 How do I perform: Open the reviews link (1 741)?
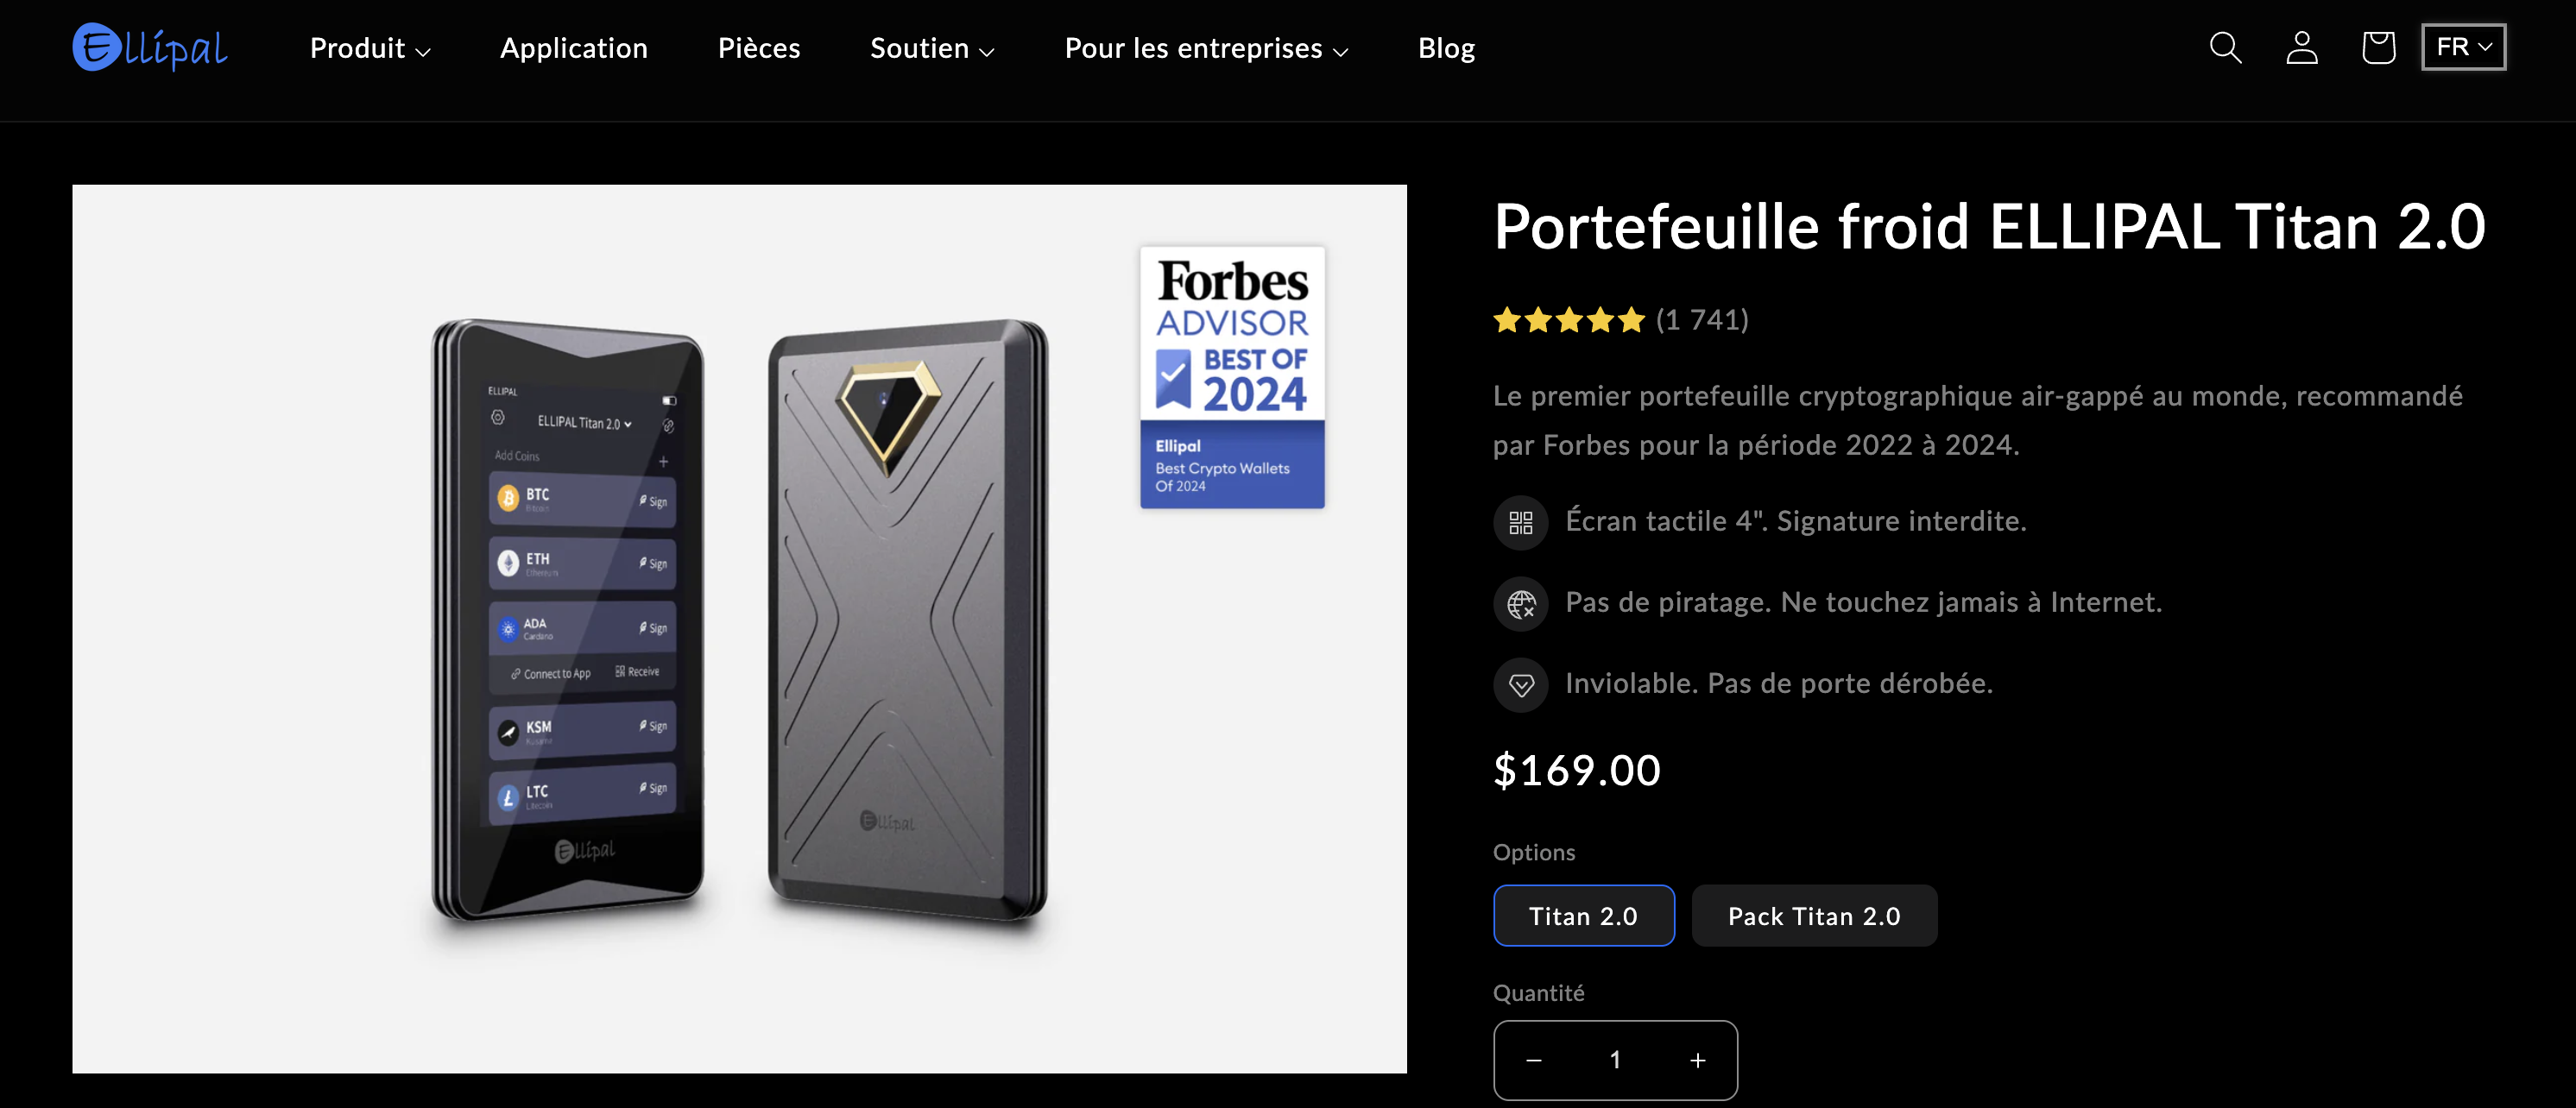click(1703, 320)
